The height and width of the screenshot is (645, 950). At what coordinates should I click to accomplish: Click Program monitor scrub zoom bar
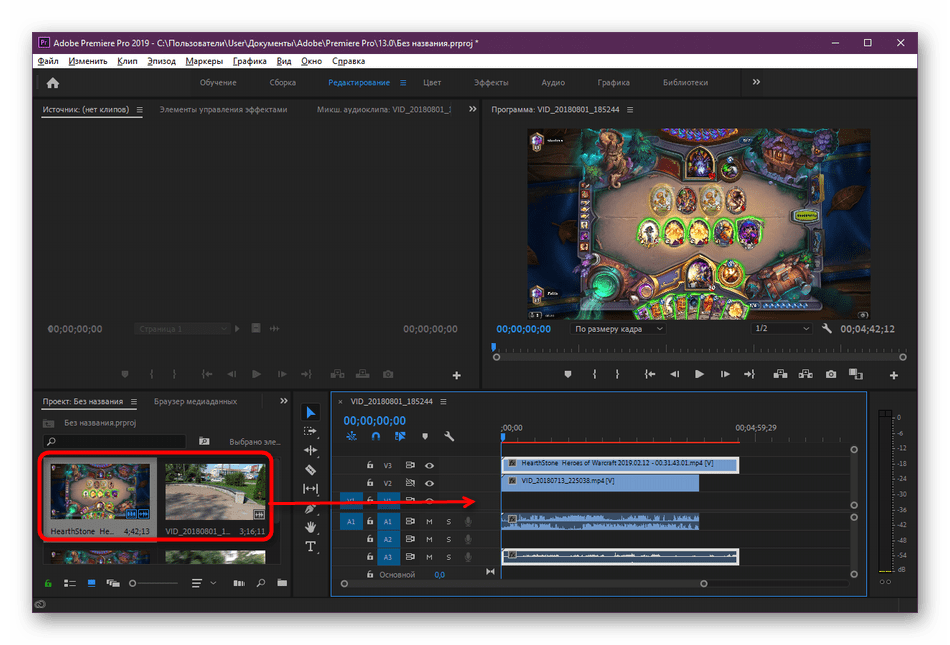[x=699, y=357]
